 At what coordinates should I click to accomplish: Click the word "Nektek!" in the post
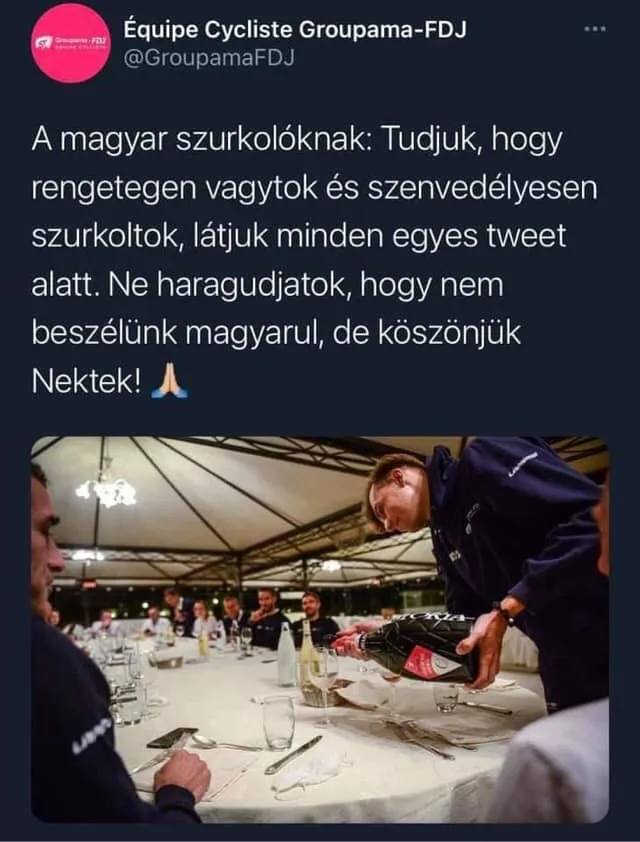pyautogui.click(x=88, y=381)
